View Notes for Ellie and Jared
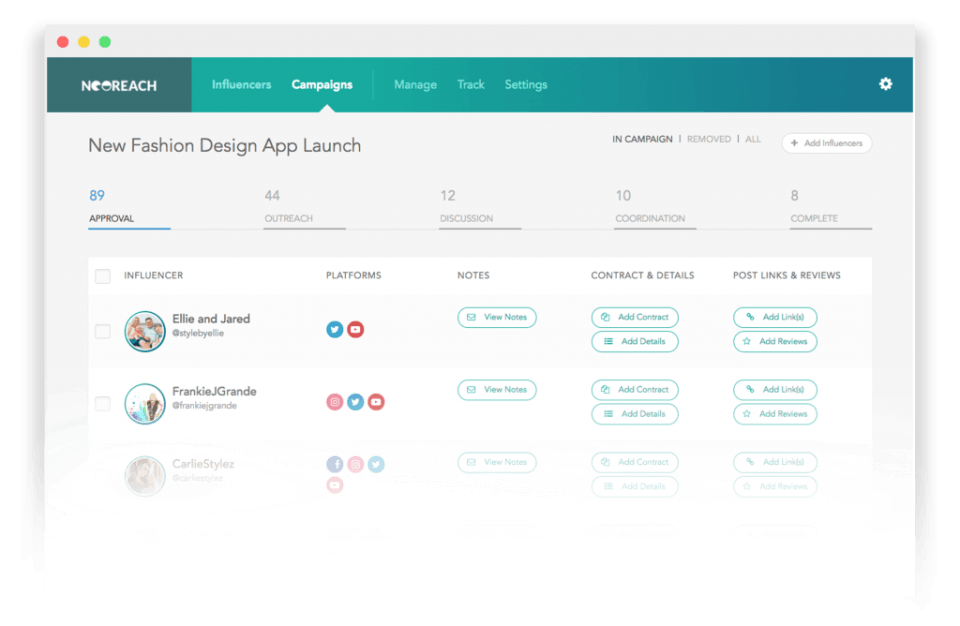The width and height of the screenshot is (960, 626). (x=497, y=317)
